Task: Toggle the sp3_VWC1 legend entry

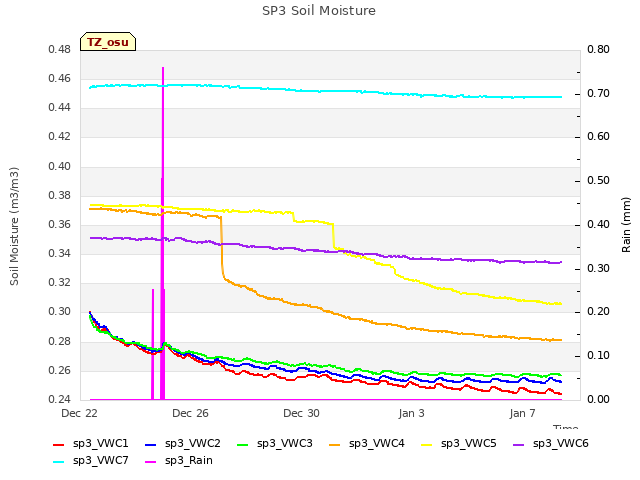Action: tap(91, 444)
